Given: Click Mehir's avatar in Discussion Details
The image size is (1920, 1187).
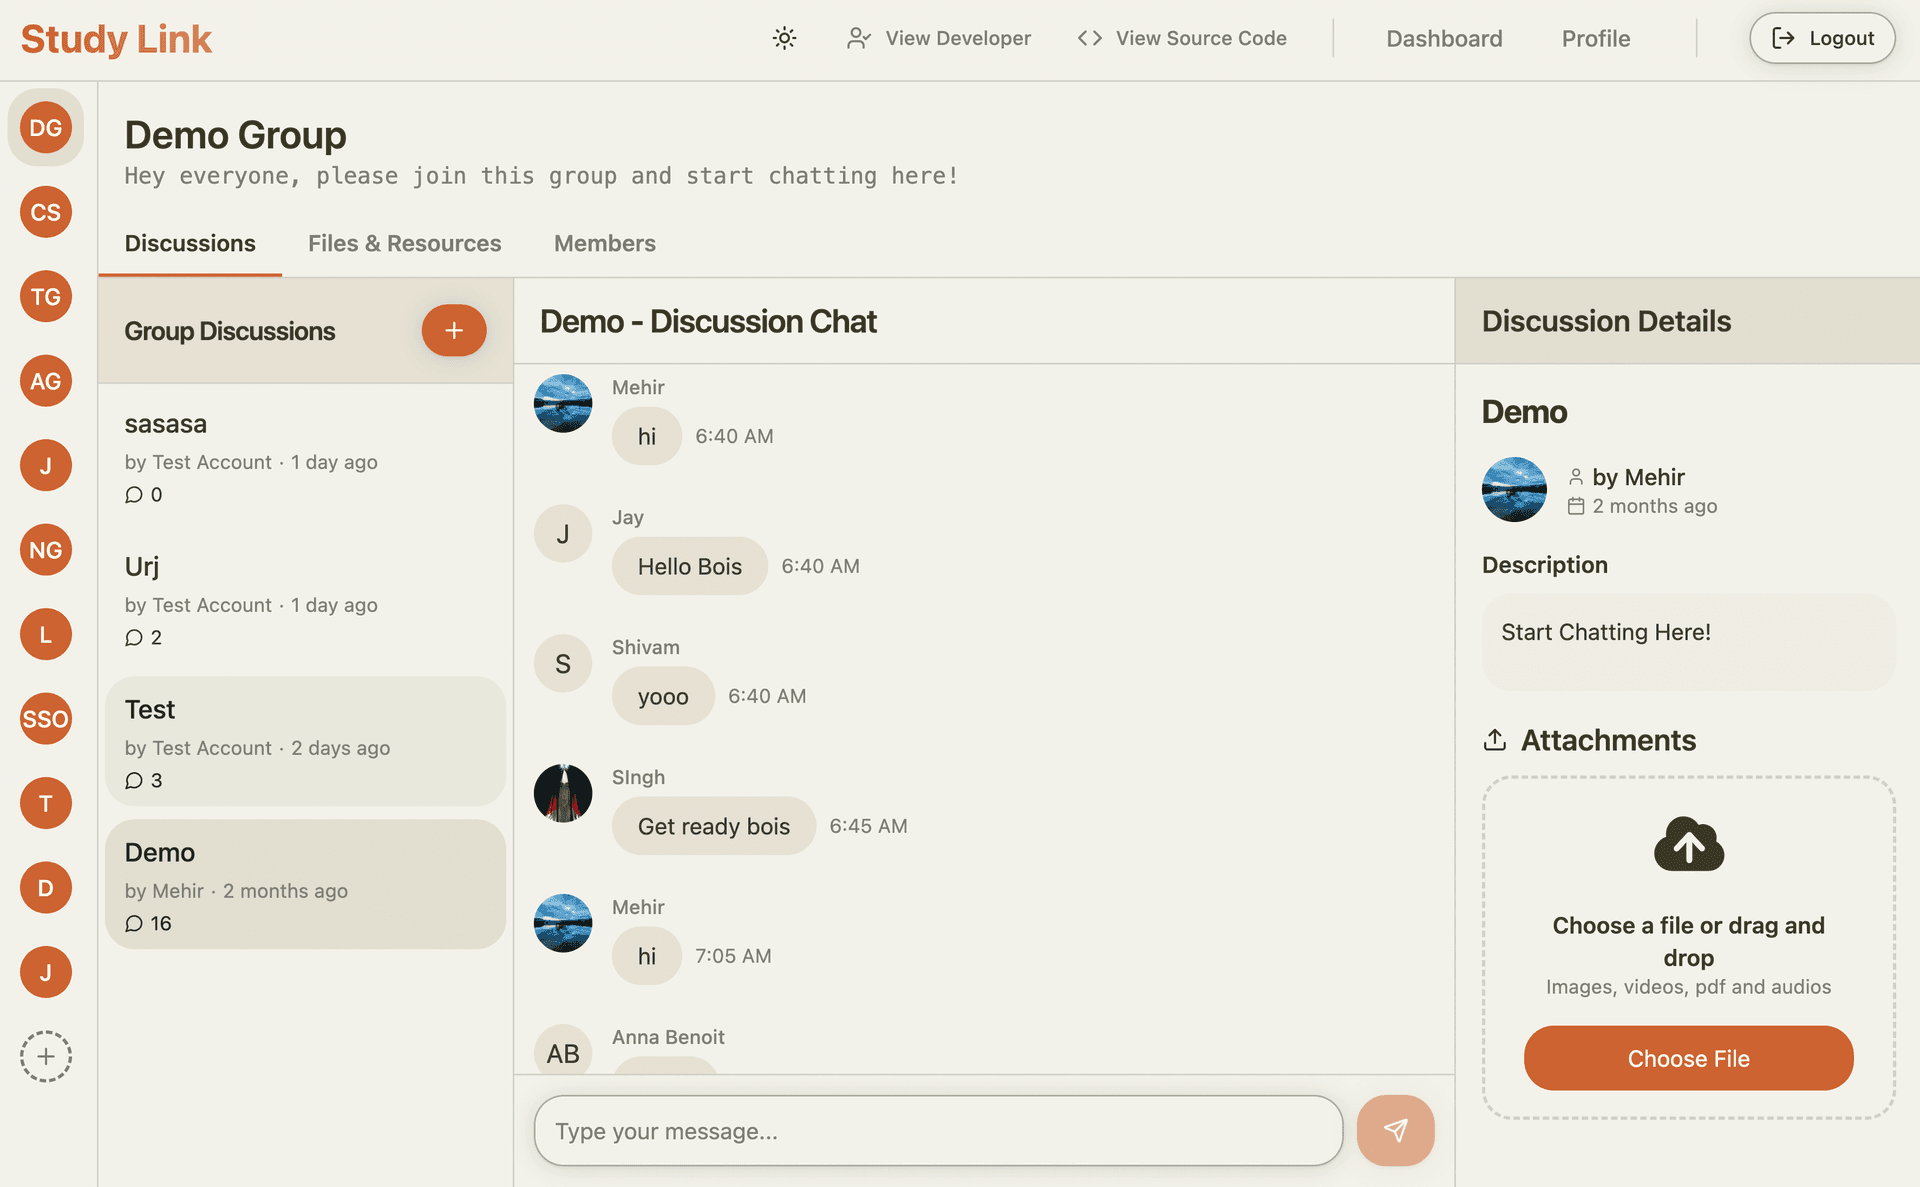Looking at the screenshot, I should click(1513, 490).
